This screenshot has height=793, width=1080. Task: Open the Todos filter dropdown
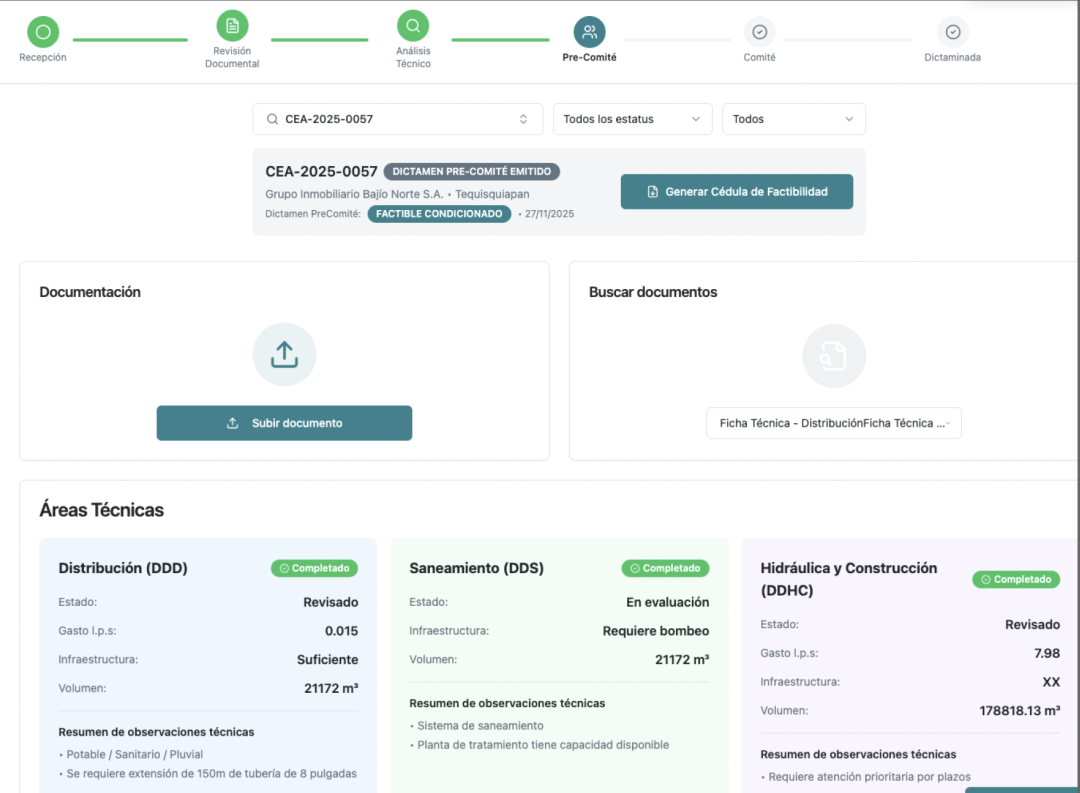793,119
